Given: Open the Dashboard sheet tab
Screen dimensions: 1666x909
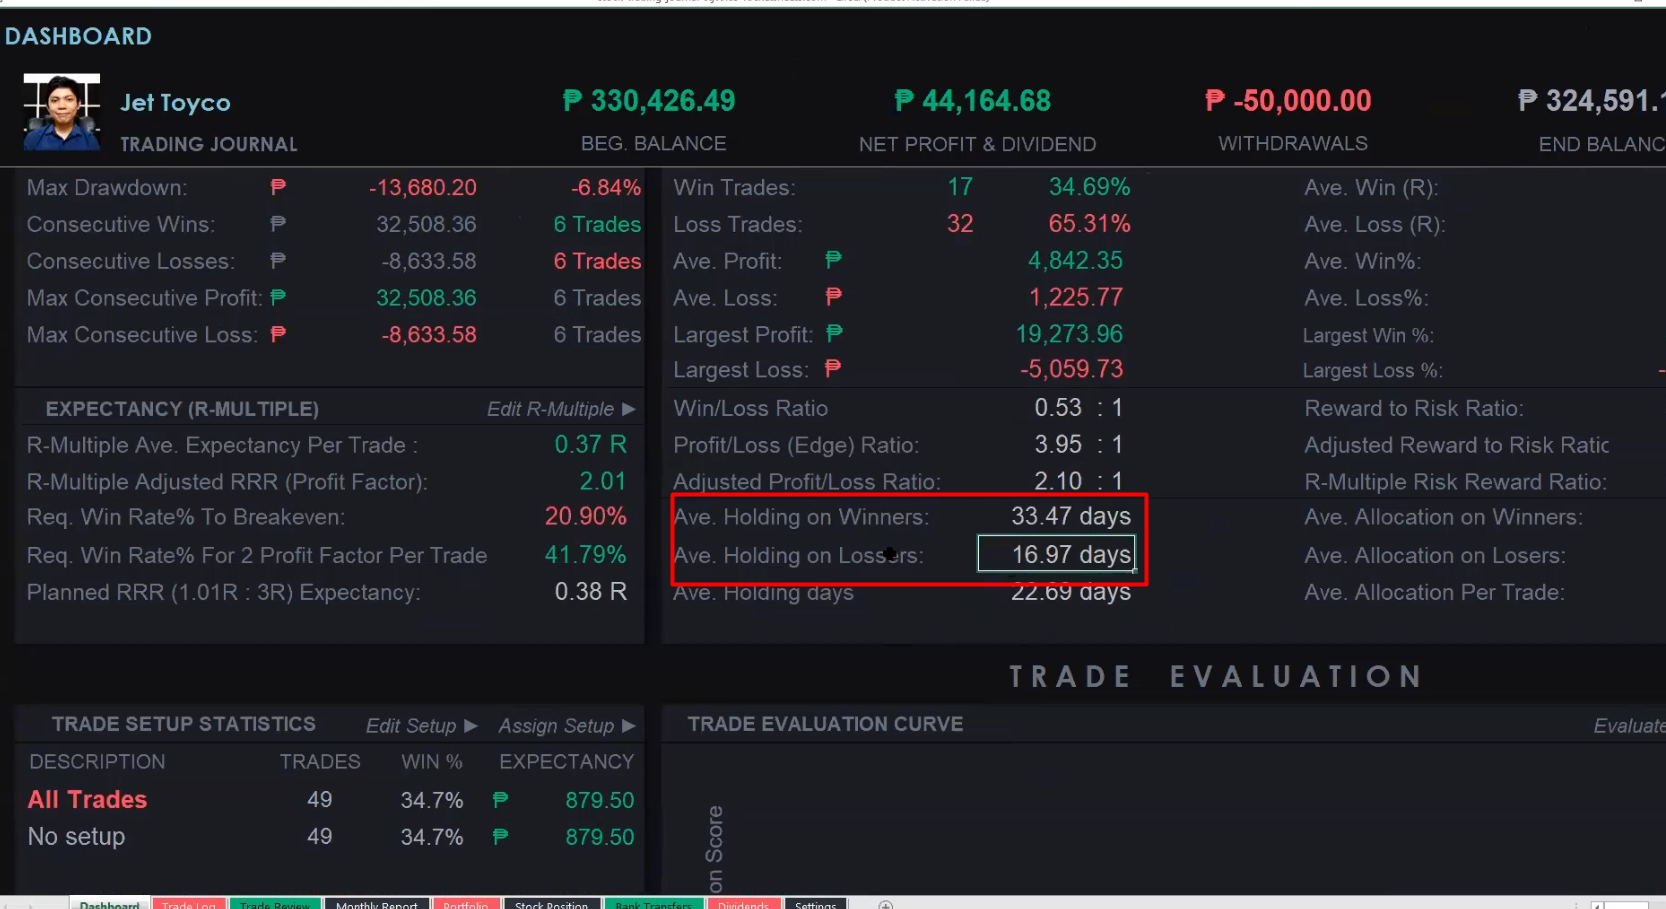Looking at the screenshot, I should coord(109,904).
